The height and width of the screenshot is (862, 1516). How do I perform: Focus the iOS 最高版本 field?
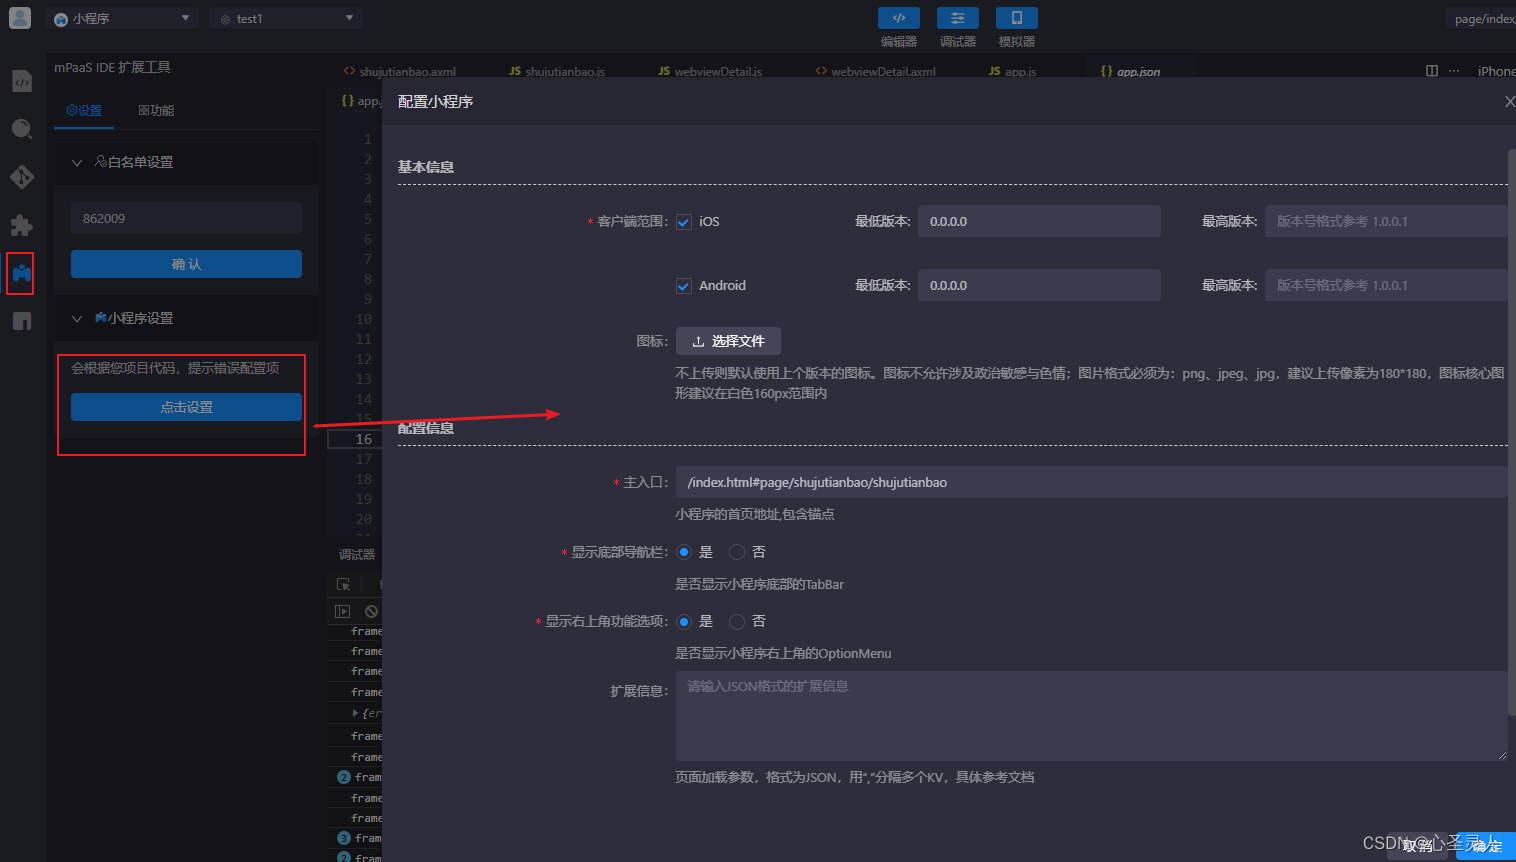1387,221
